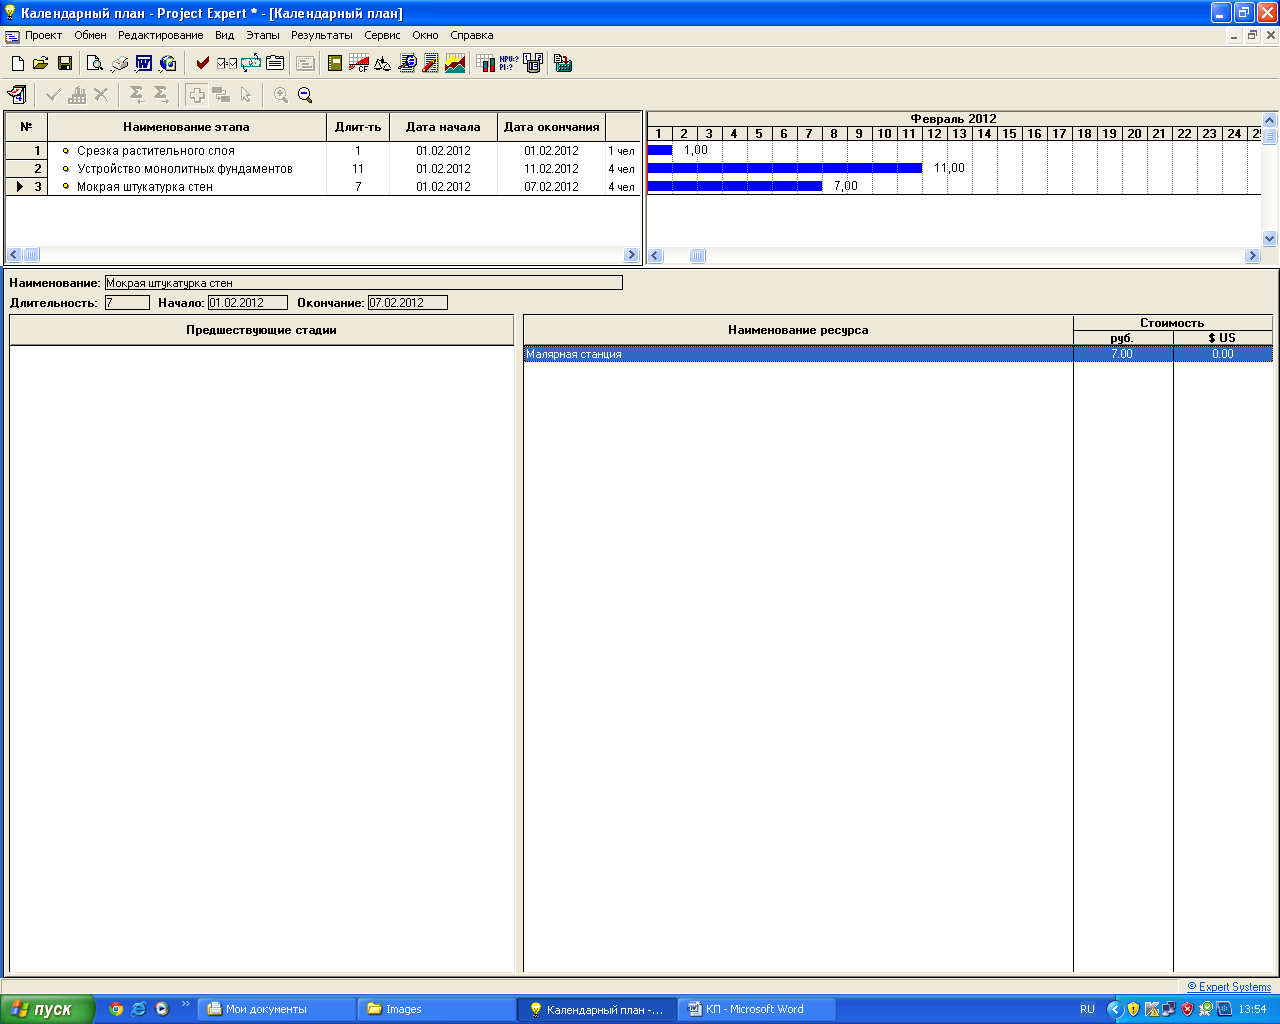Select row Устройство монолитных фундаментов

click(323, 169)
